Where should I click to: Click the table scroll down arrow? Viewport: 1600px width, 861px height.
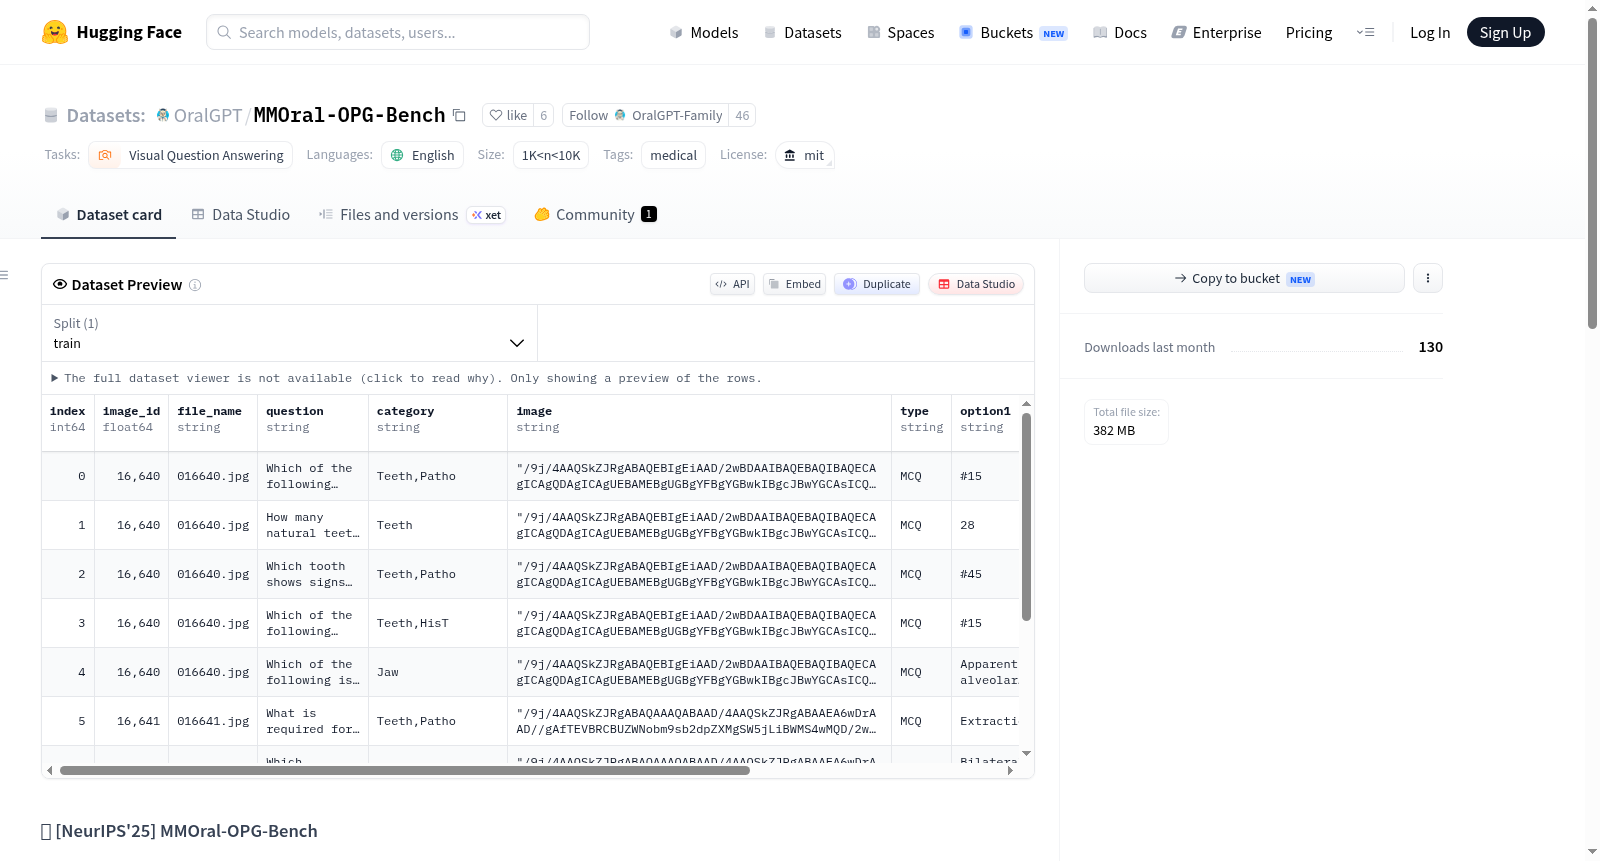(x=1026, y=753)
